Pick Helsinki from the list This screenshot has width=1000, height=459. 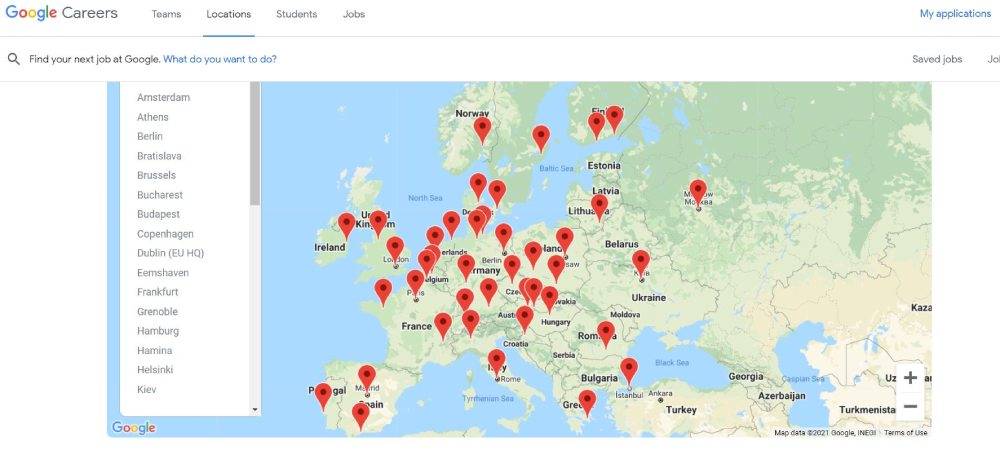[155, 370]
